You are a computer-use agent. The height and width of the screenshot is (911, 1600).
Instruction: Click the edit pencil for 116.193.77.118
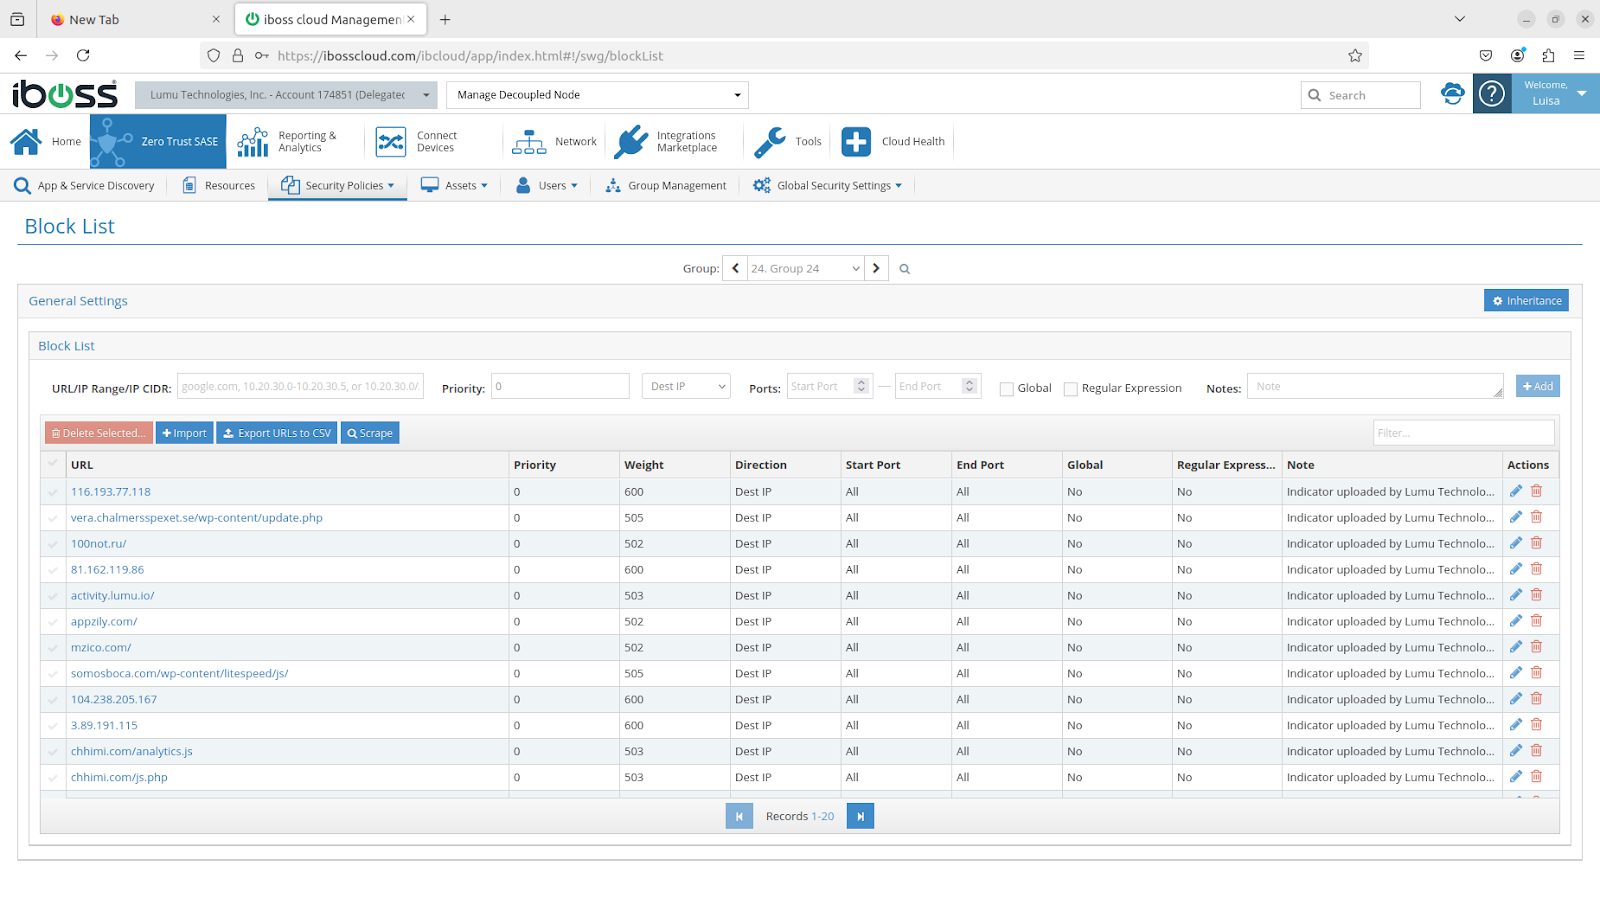1516,491
